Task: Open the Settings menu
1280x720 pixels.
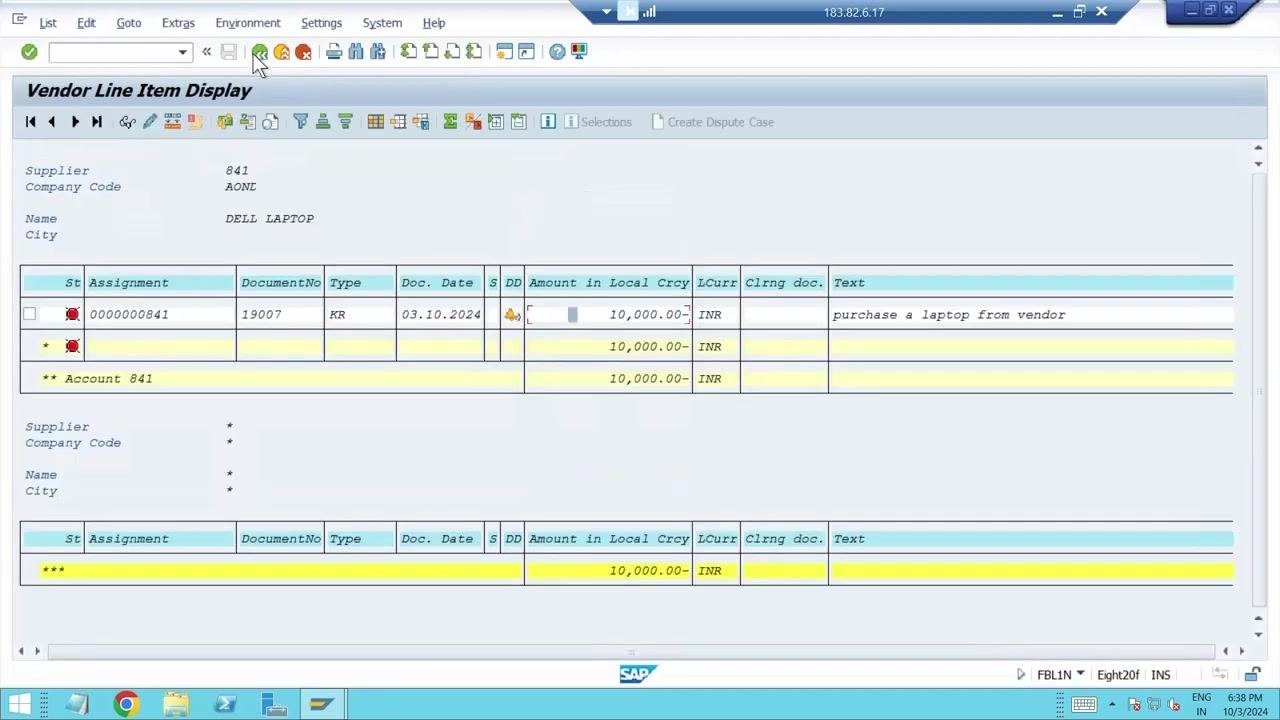Action: [321, 23]
